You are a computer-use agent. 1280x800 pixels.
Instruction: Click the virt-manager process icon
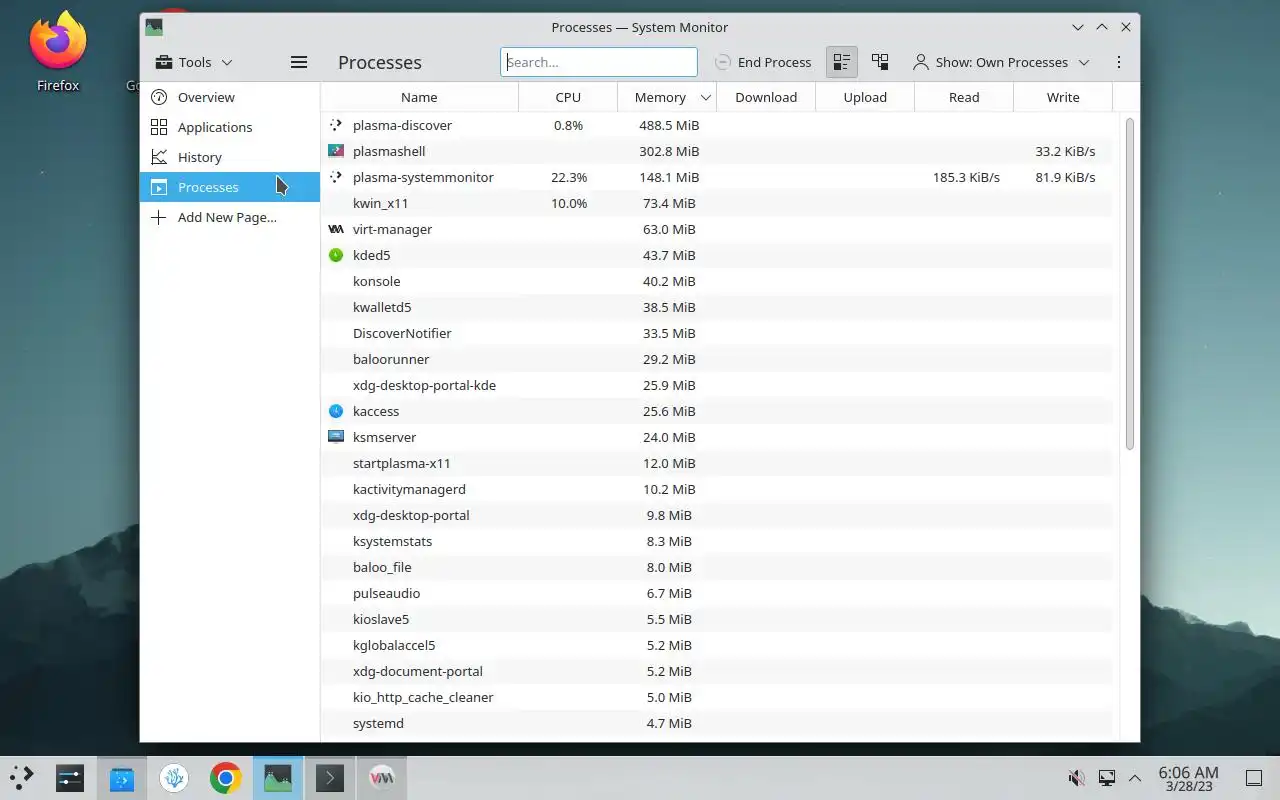(x=336, y=229)
